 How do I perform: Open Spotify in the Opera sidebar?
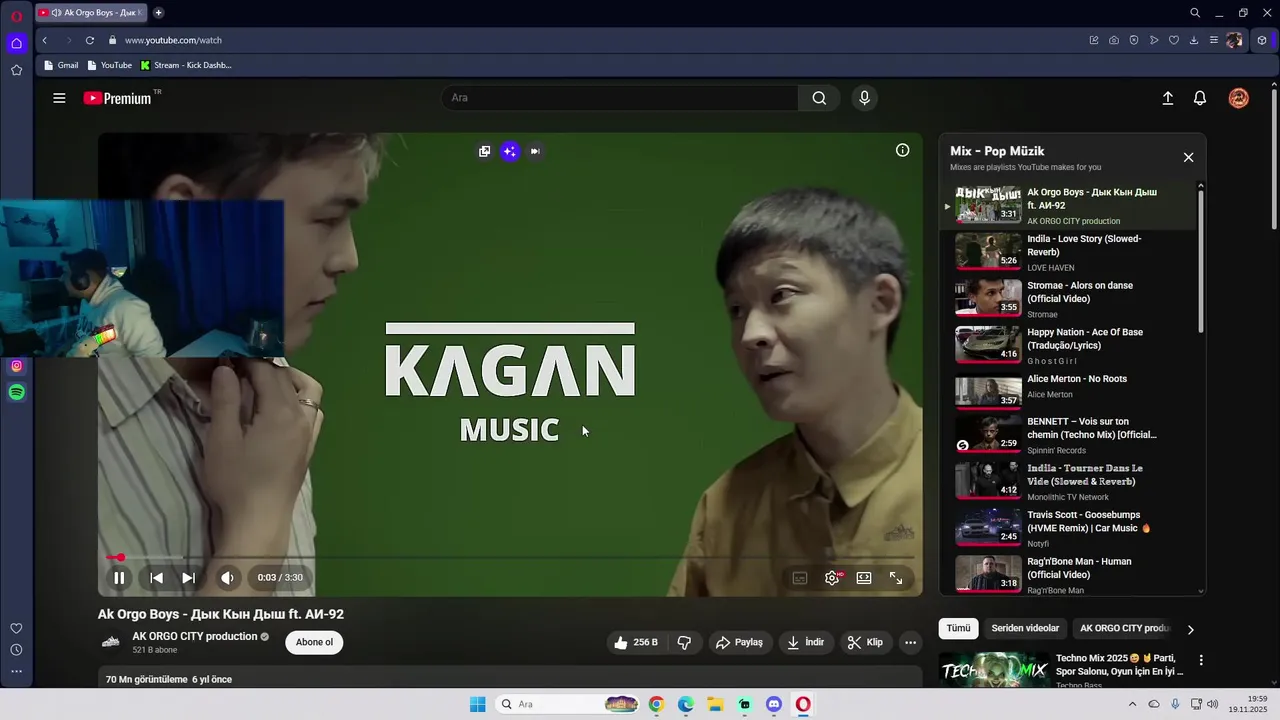click(x=16, y=393)
